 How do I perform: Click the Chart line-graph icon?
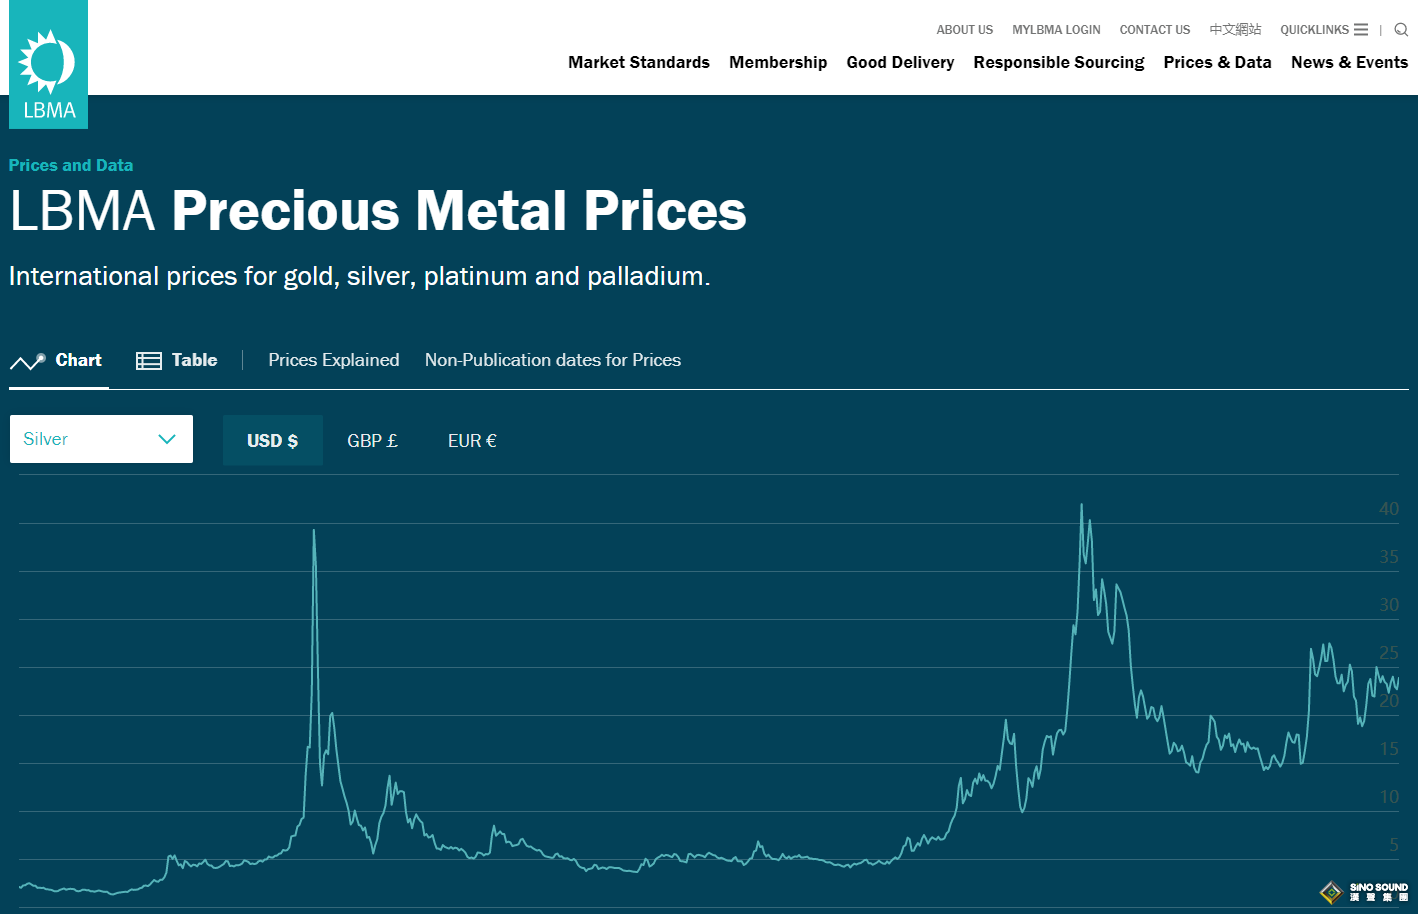(28, 361)
